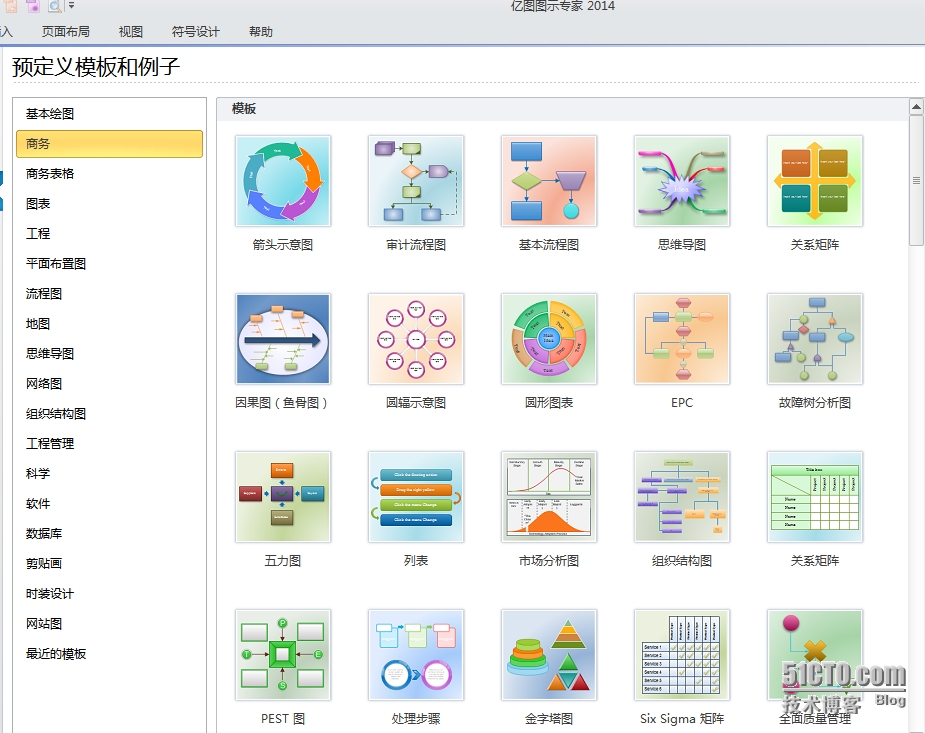Choose the 网站图 category
The width and height of the screenshot is (925, 733).
click(x=110, y=624)
